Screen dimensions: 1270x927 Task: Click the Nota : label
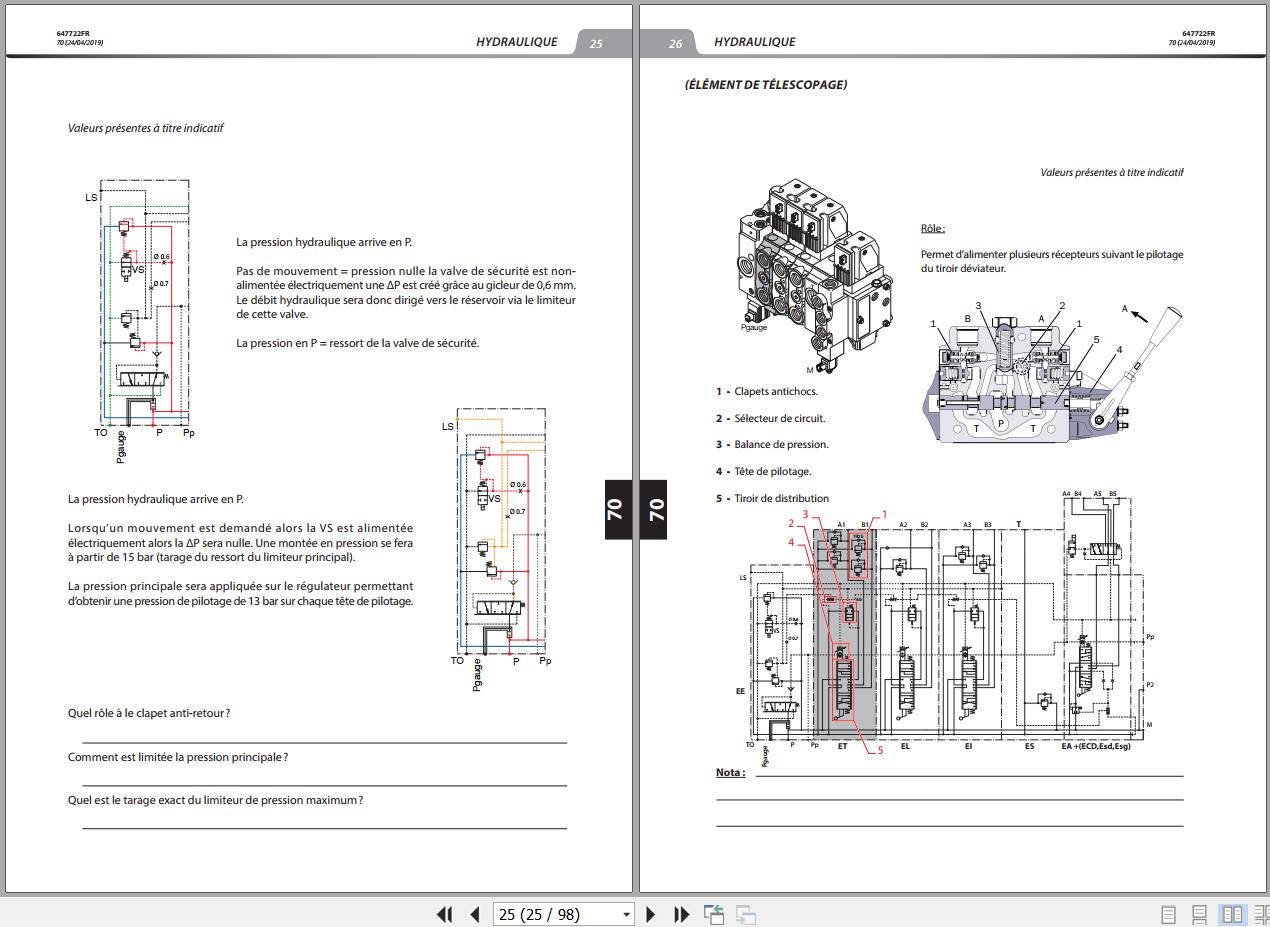point(730,772)
